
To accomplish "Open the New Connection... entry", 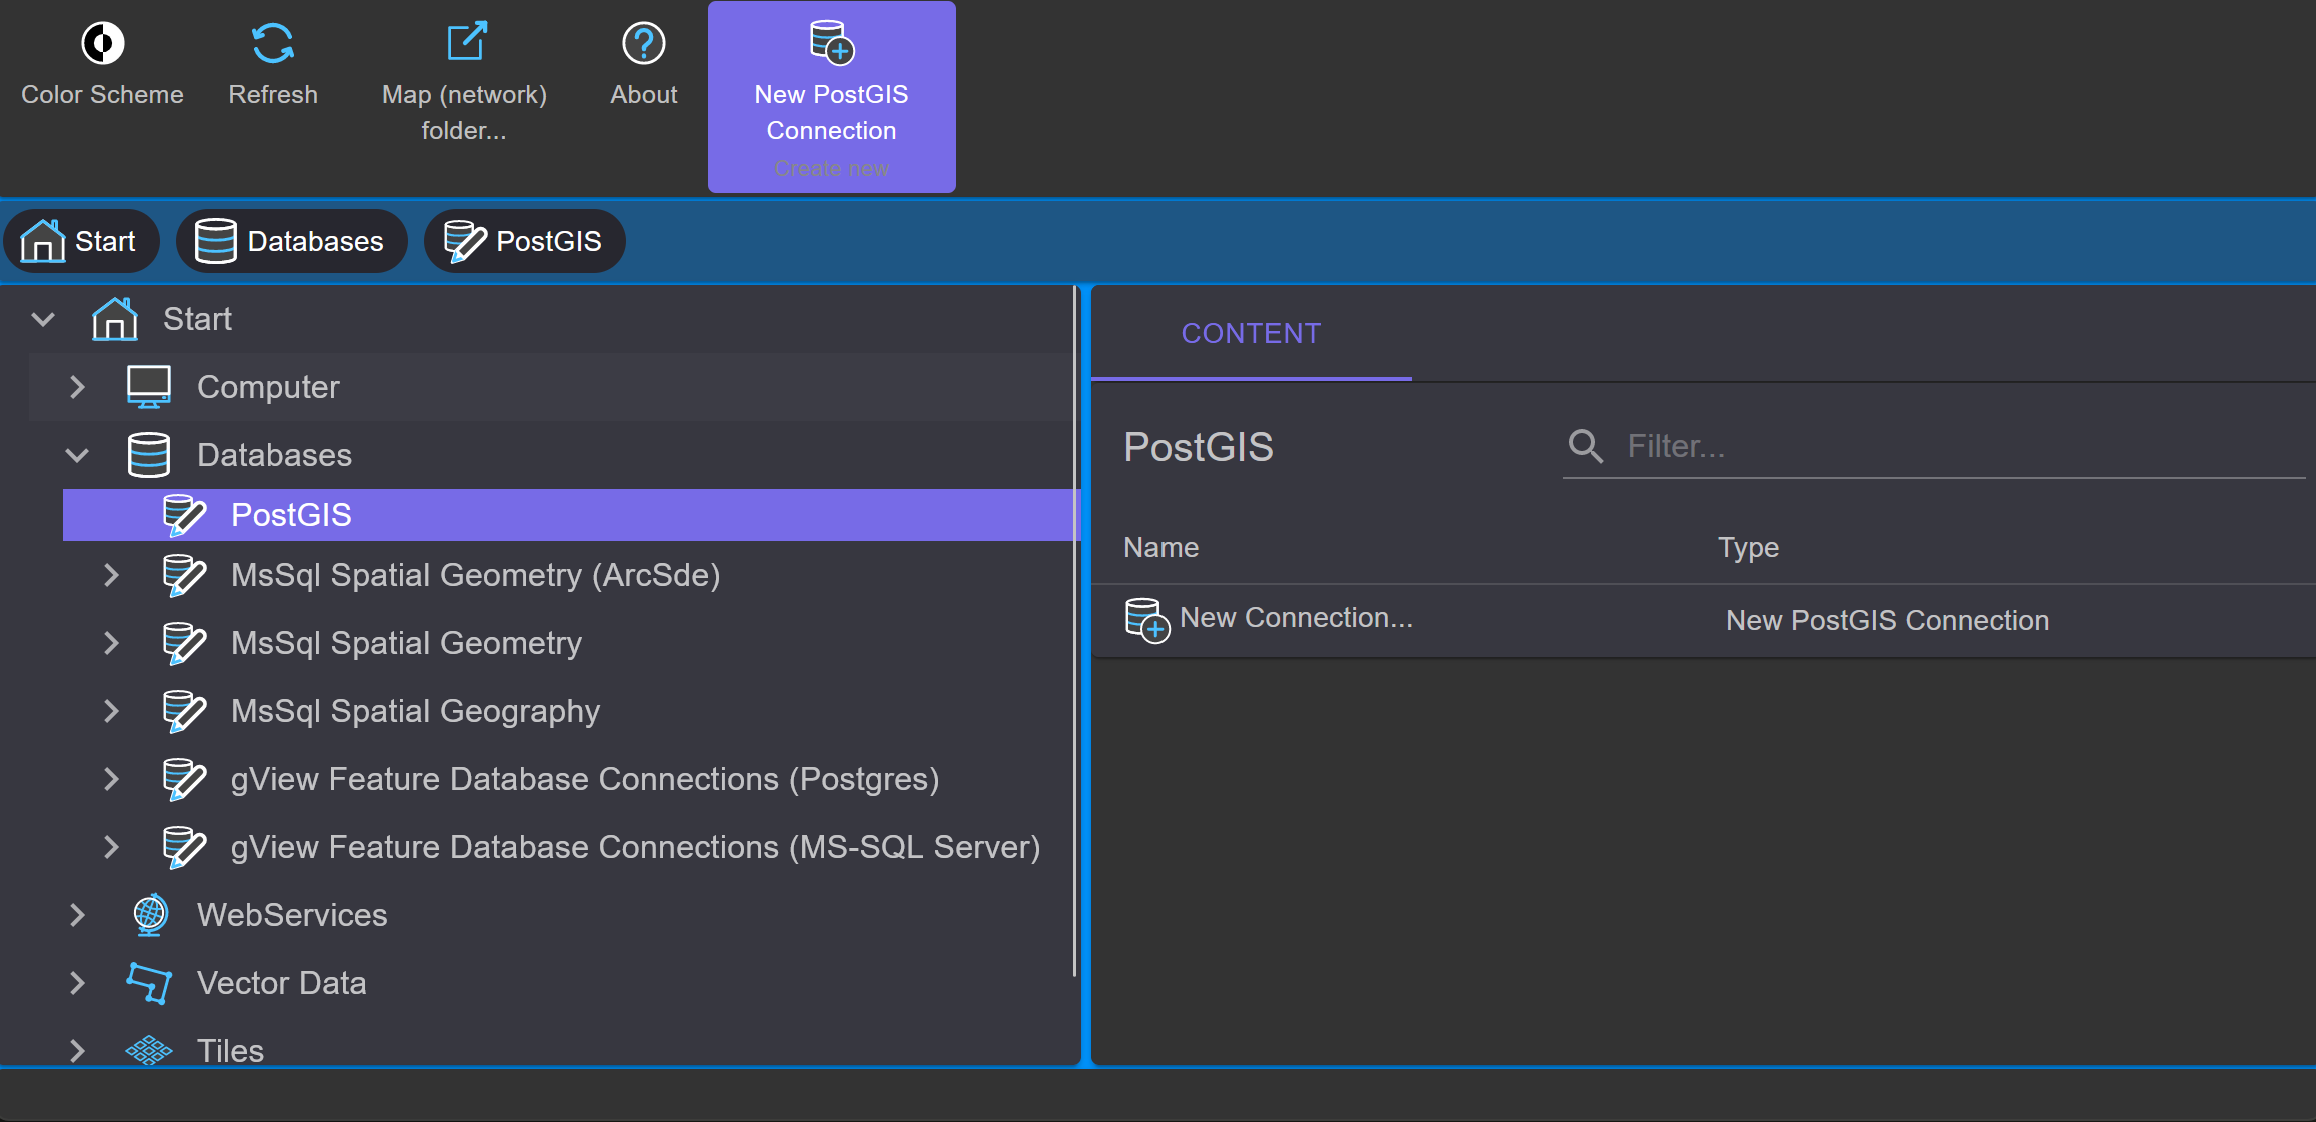I will 1296,618.
